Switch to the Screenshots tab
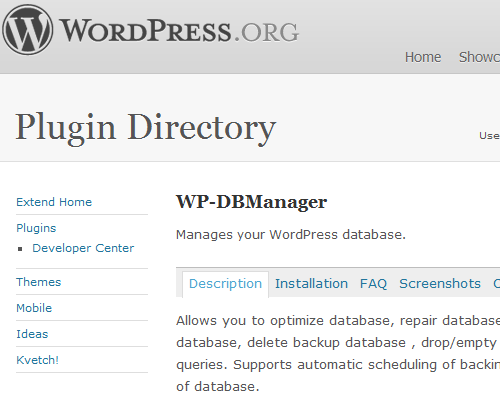 (440, 284)
